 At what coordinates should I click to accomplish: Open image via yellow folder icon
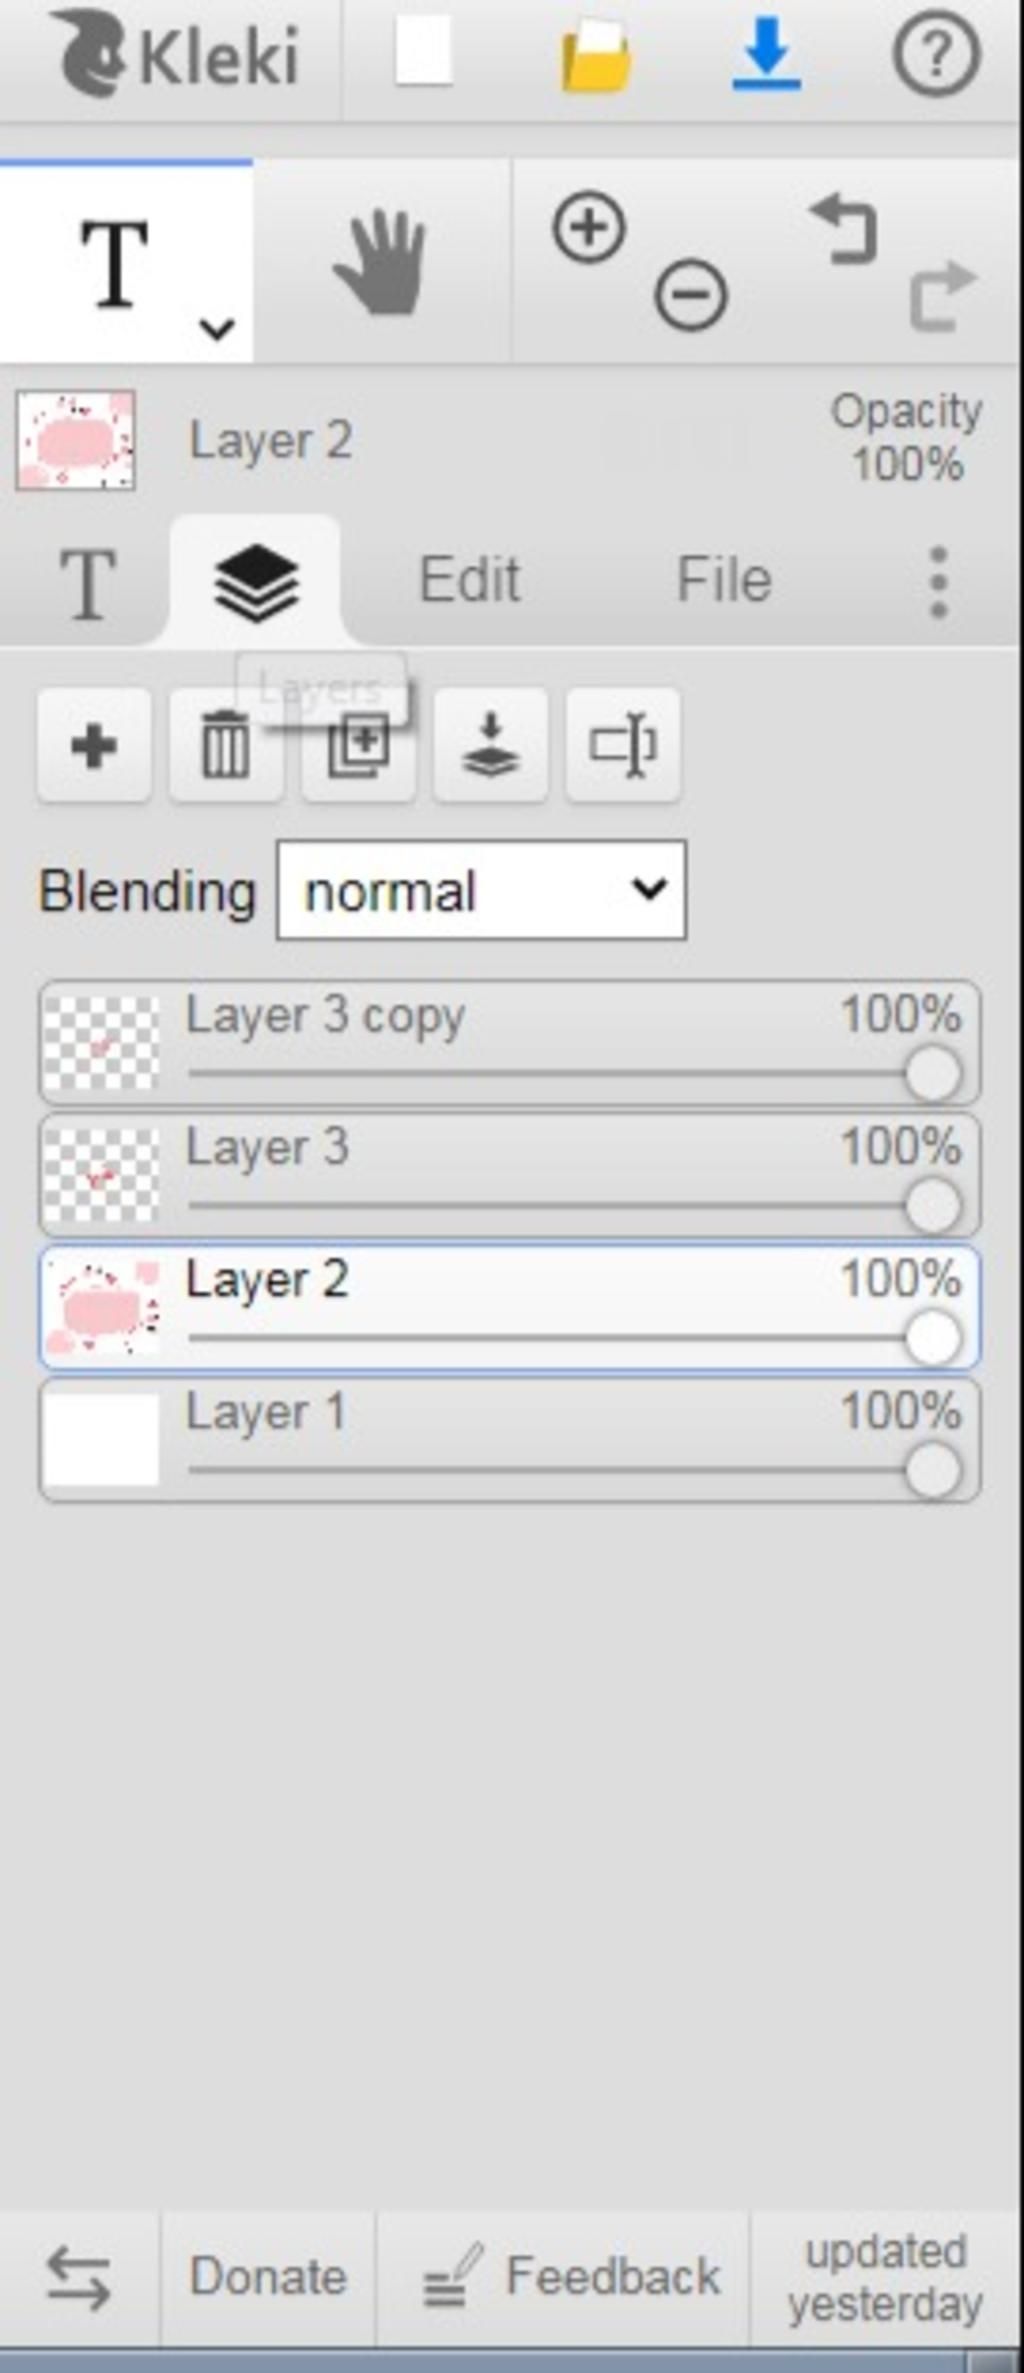[x=595, y=56]
